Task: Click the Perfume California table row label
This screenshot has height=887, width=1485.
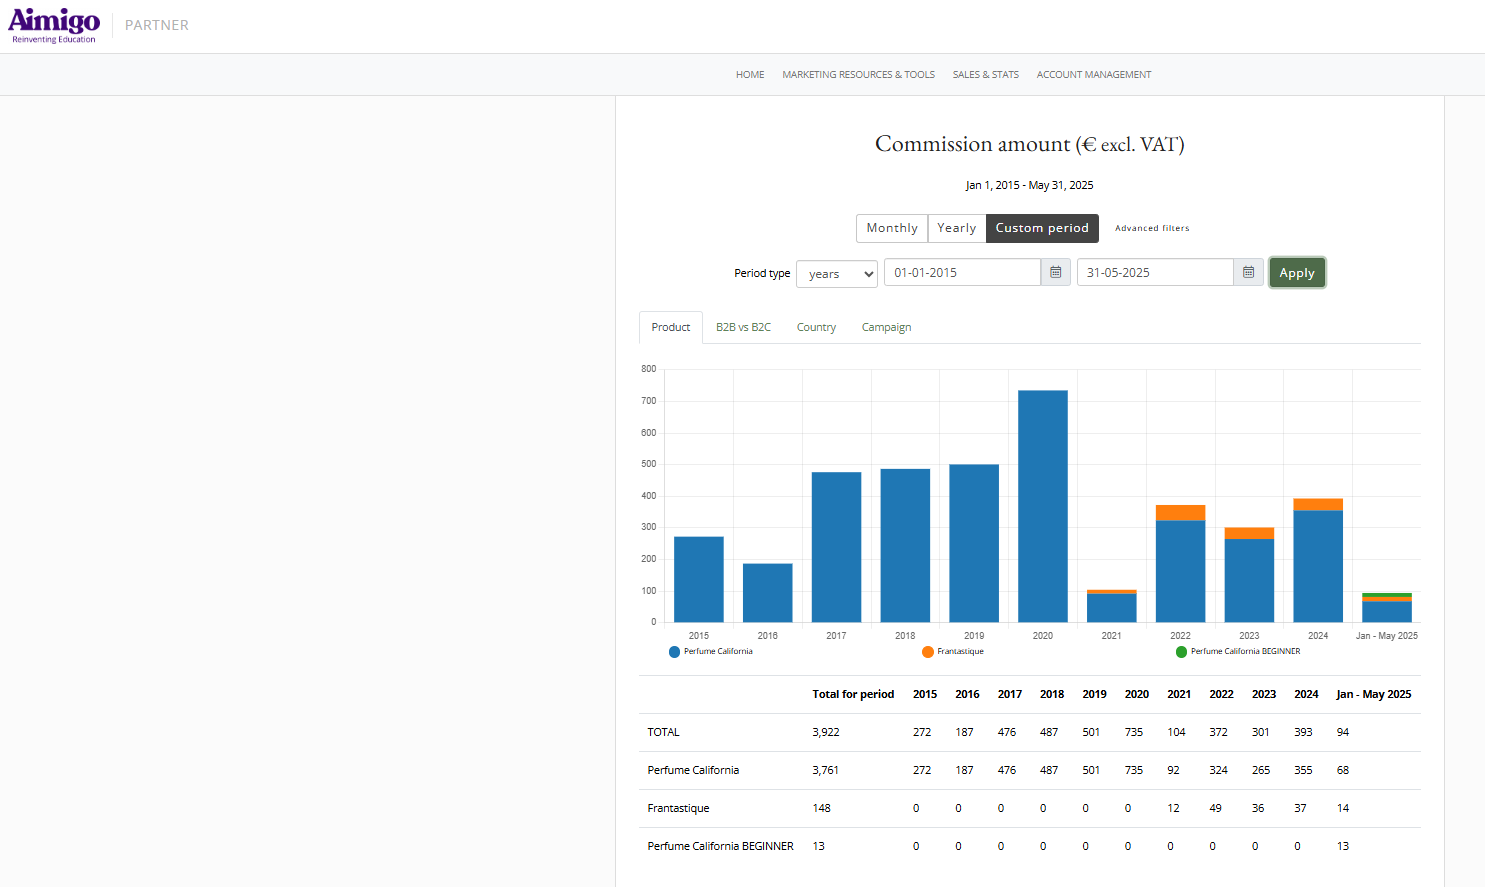Action: click(x=693, y=770)
